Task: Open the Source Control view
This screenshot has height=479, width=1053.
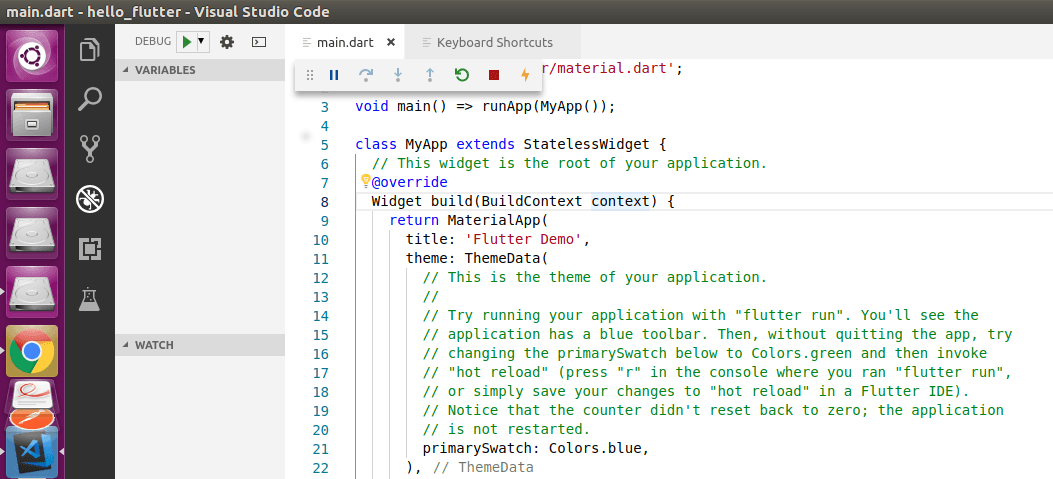Action: coord(91,149)
